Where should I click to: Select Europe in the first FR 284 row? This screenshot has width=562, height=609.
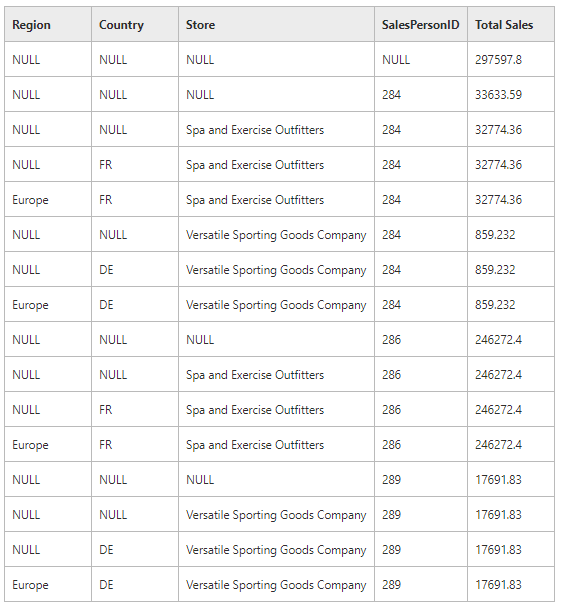pyautogui.click(x=48, y=200)
